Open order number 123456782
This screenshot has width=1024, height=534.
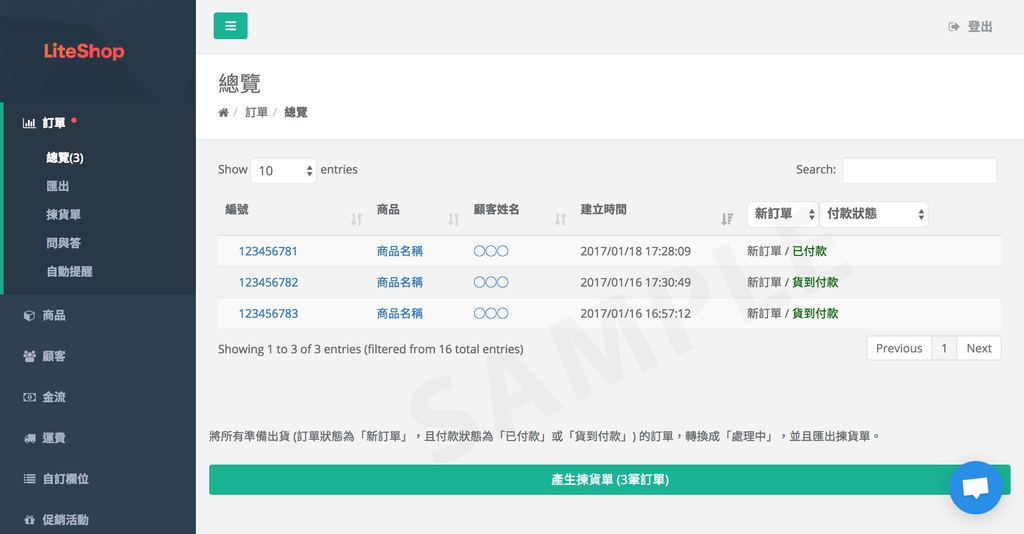pyautogui.click(x=268, y=282)
